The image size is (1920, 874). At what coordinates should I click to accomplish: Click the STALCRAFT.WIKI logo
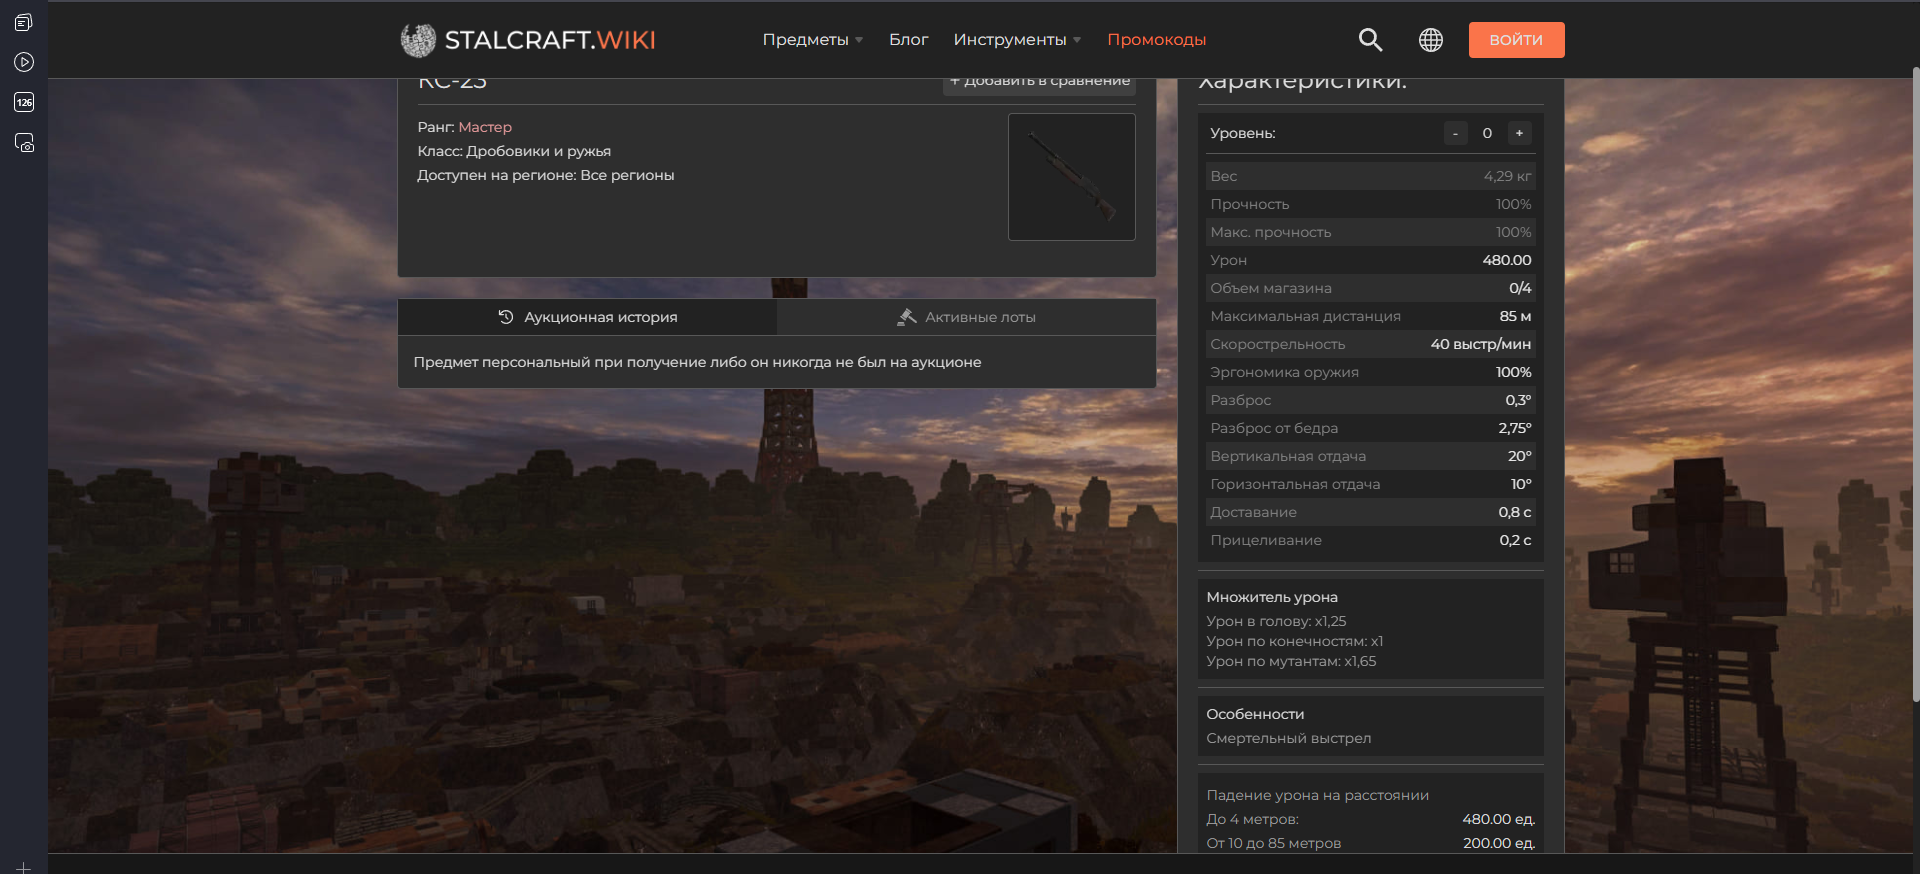[x=528, y=40]
